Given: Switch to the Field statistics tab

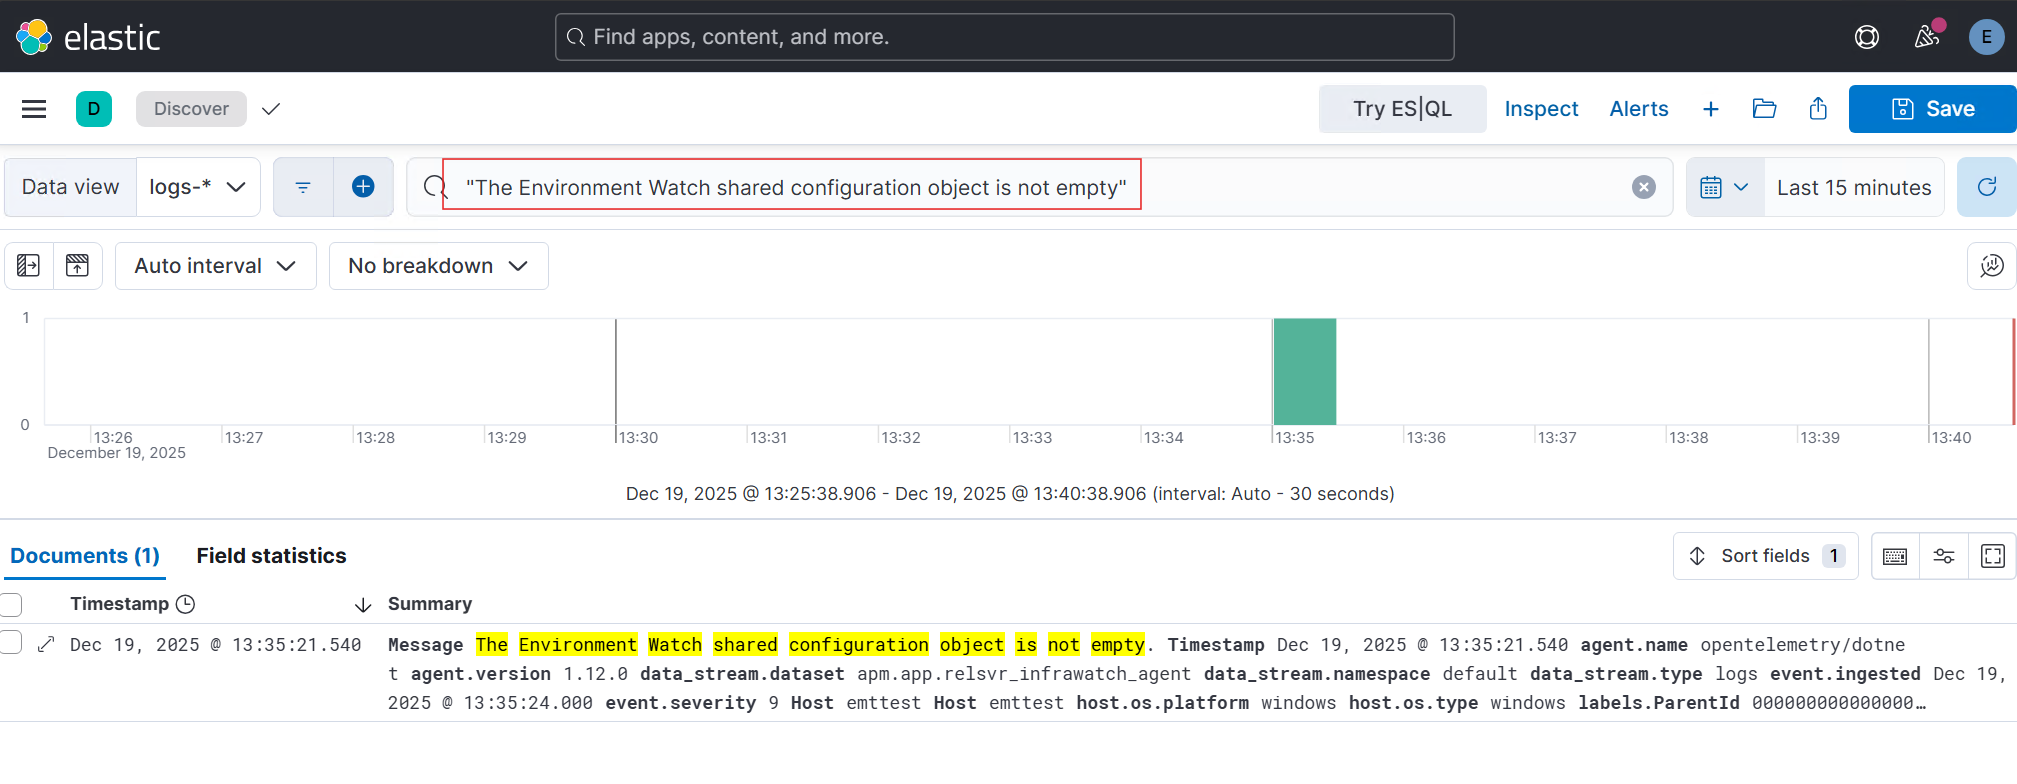Looking at the screenshot, I should tap(271, 556).
